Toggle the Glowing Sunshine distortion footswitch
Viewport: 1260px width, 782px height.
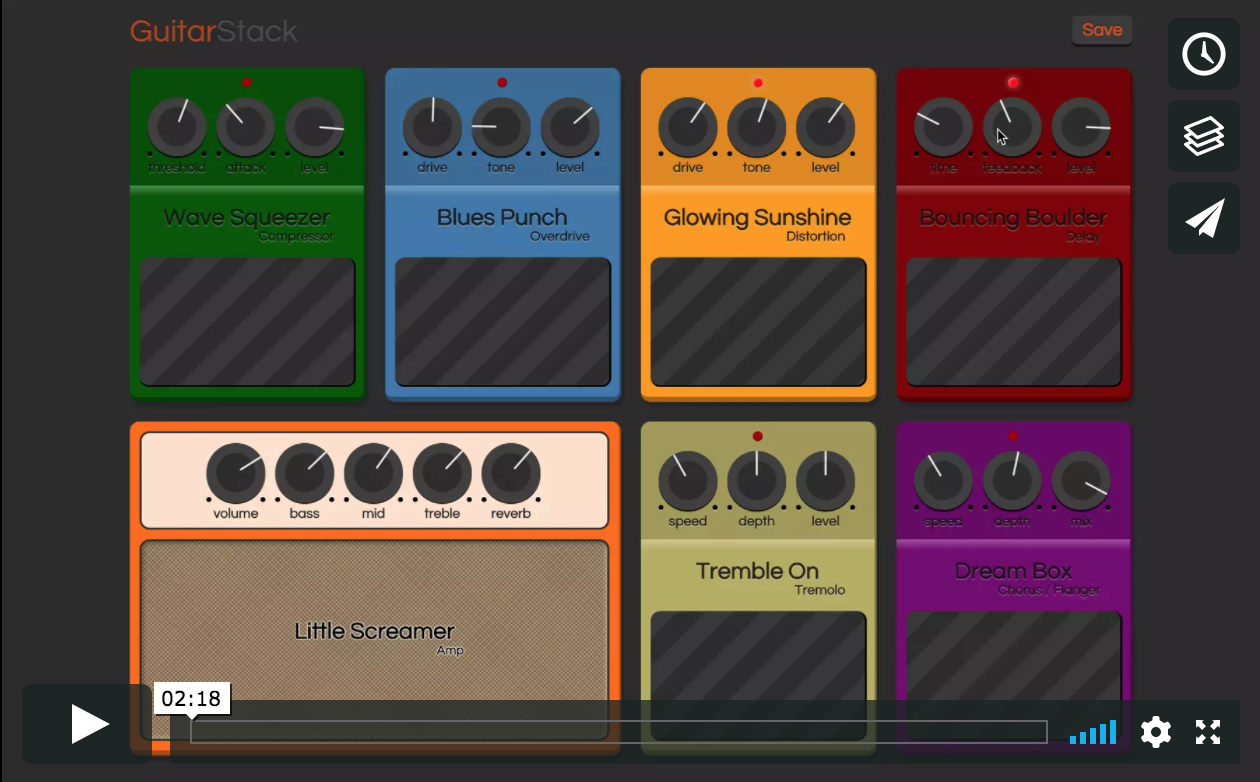click(x=758, y=322)
